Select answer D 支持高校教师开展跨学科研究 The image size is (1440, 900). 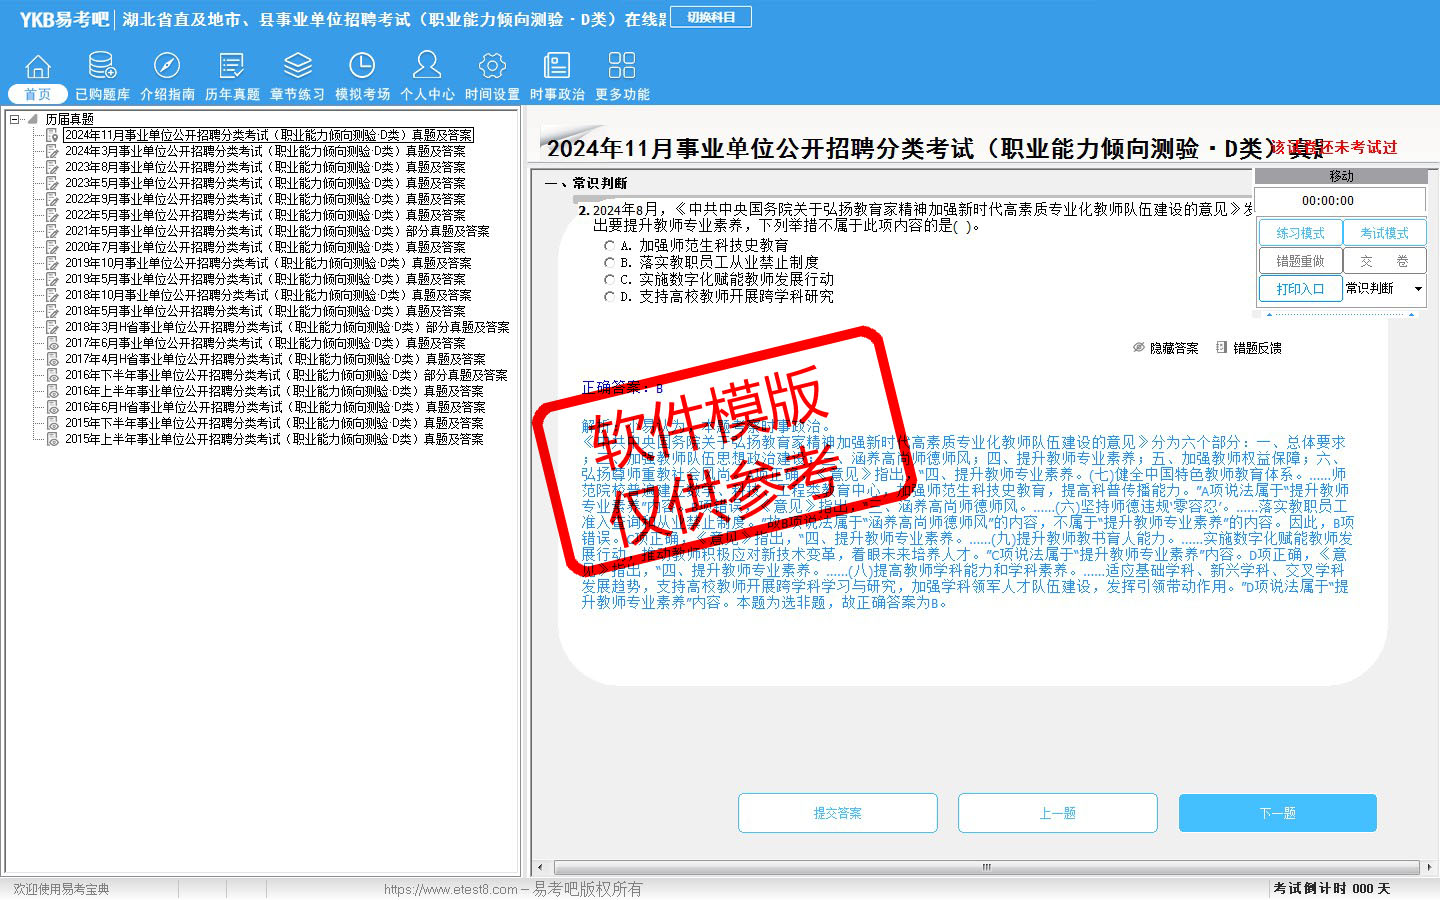610,296
